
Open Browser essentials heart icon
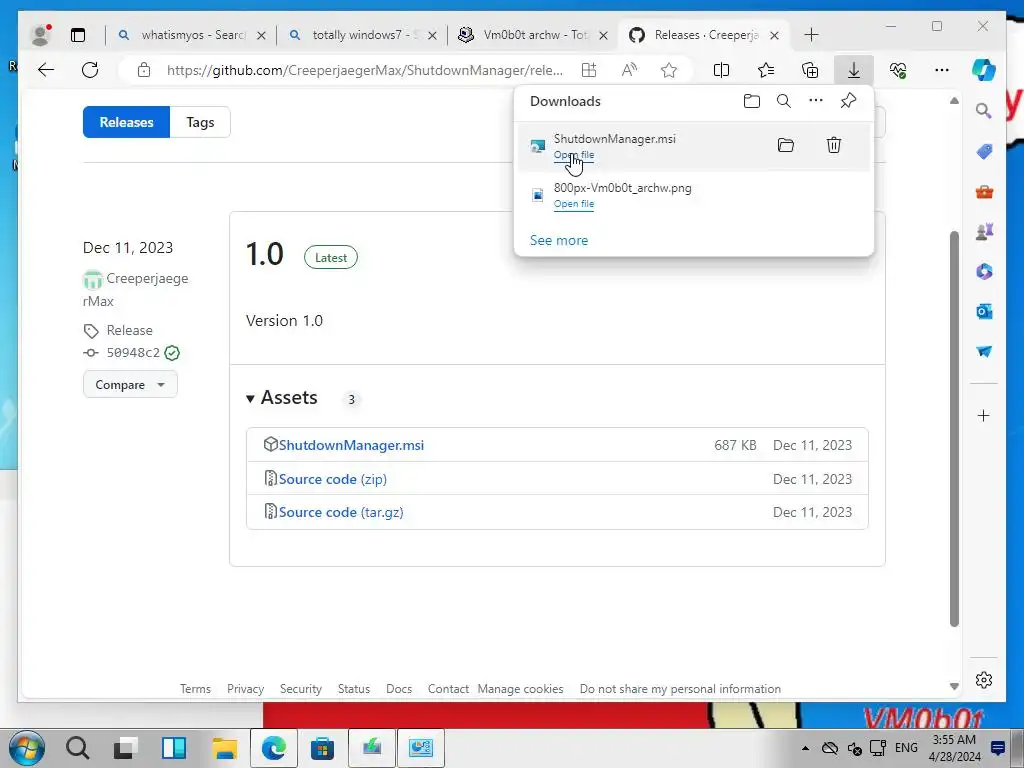(x=898, y=70)
